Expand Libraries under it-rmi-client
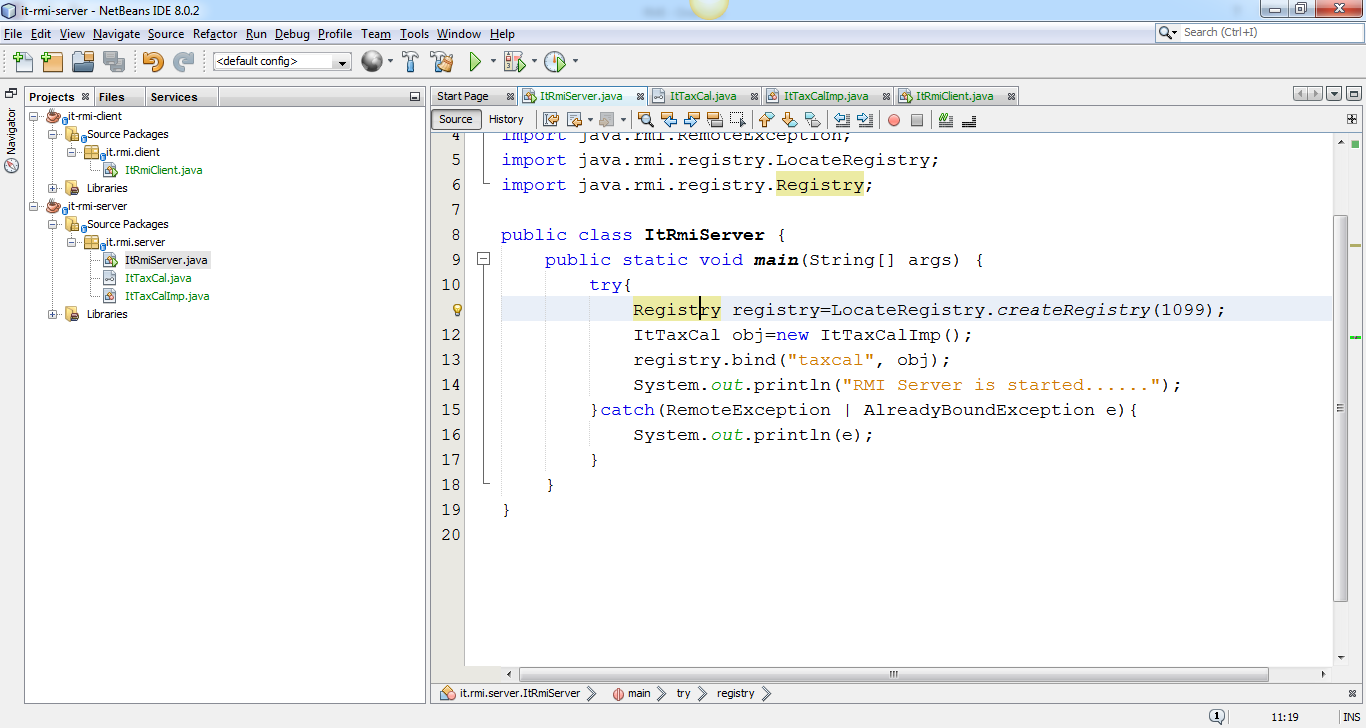 53,188
